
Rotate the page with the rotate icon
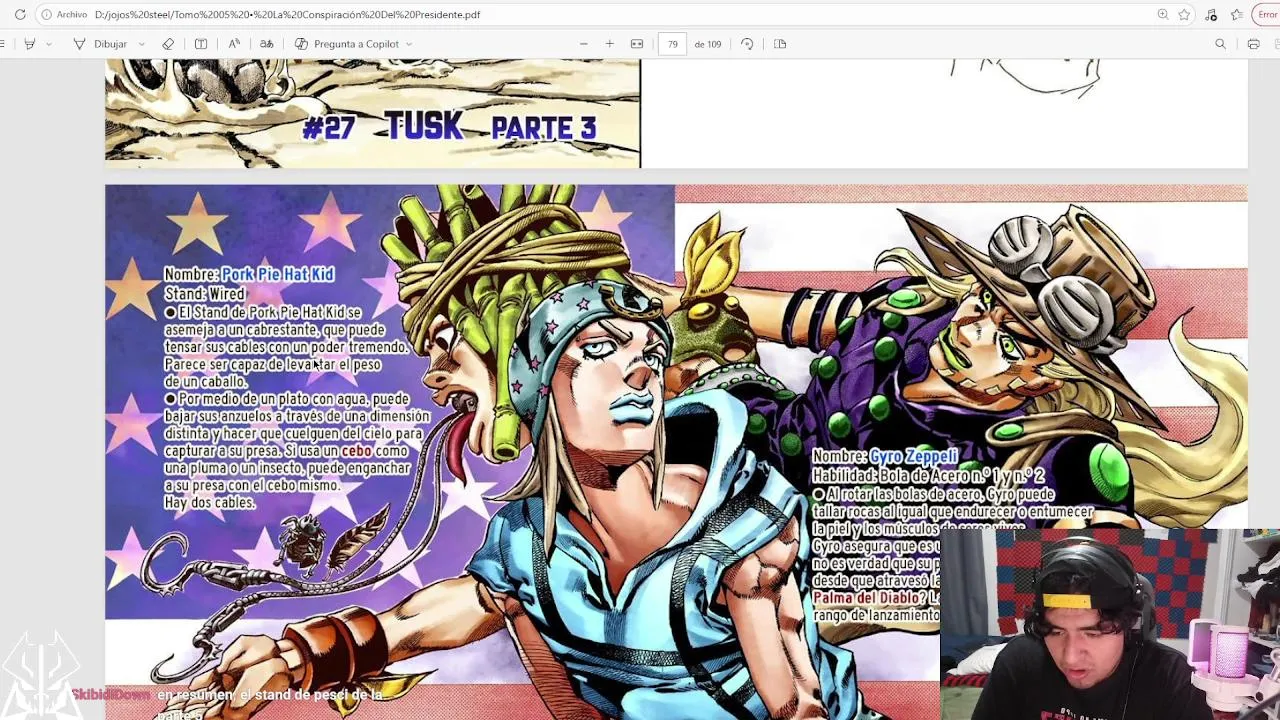click(747, 44)
